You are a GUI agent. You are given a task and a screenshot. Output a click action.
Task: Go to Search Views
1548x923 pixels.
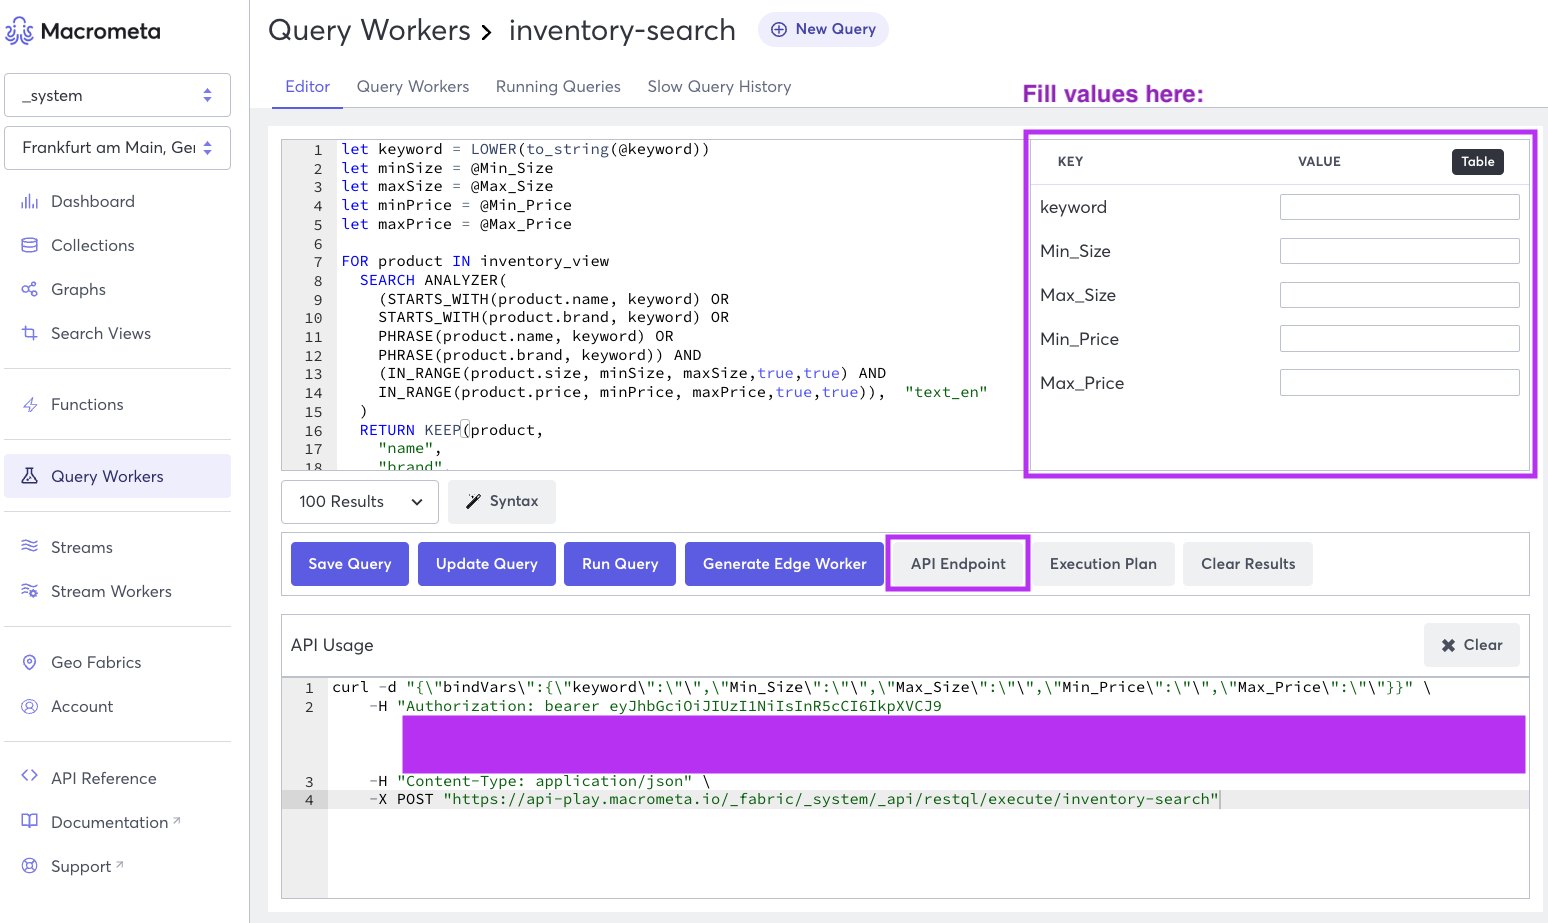(x=100, y=333)
